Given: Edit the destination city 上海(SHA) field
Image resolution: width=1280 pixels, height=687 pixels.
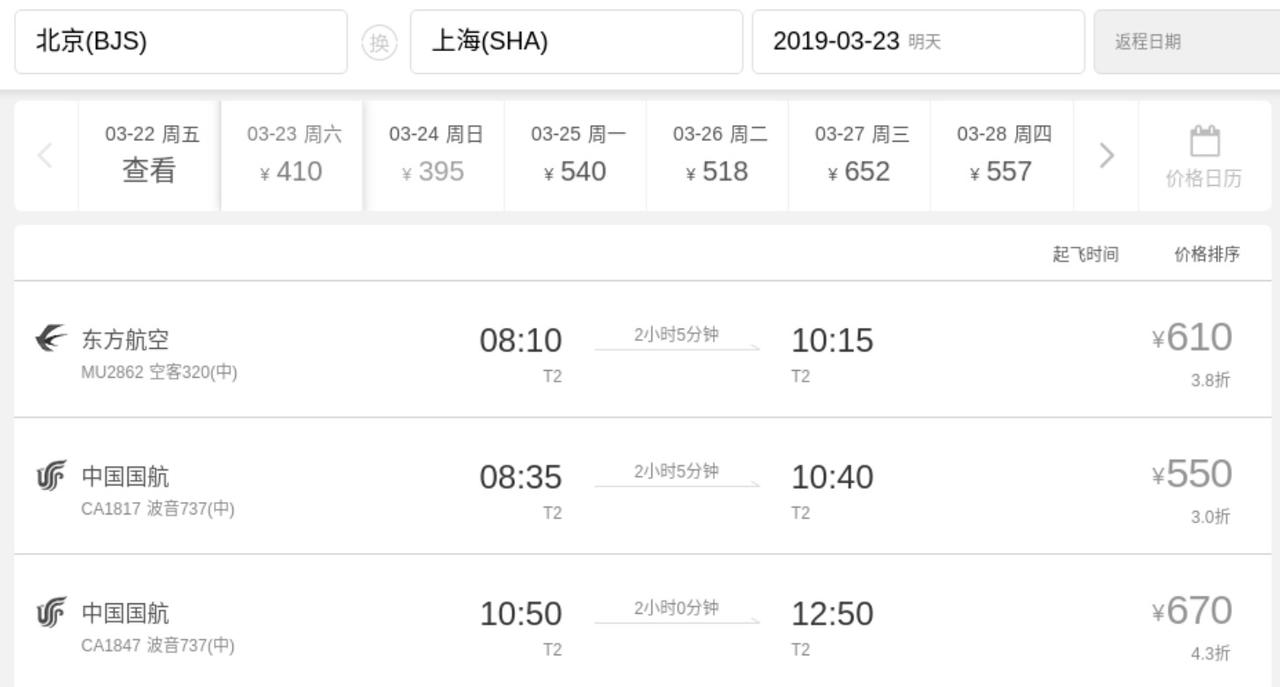Looking at the screenshot, I should point(576,42).
